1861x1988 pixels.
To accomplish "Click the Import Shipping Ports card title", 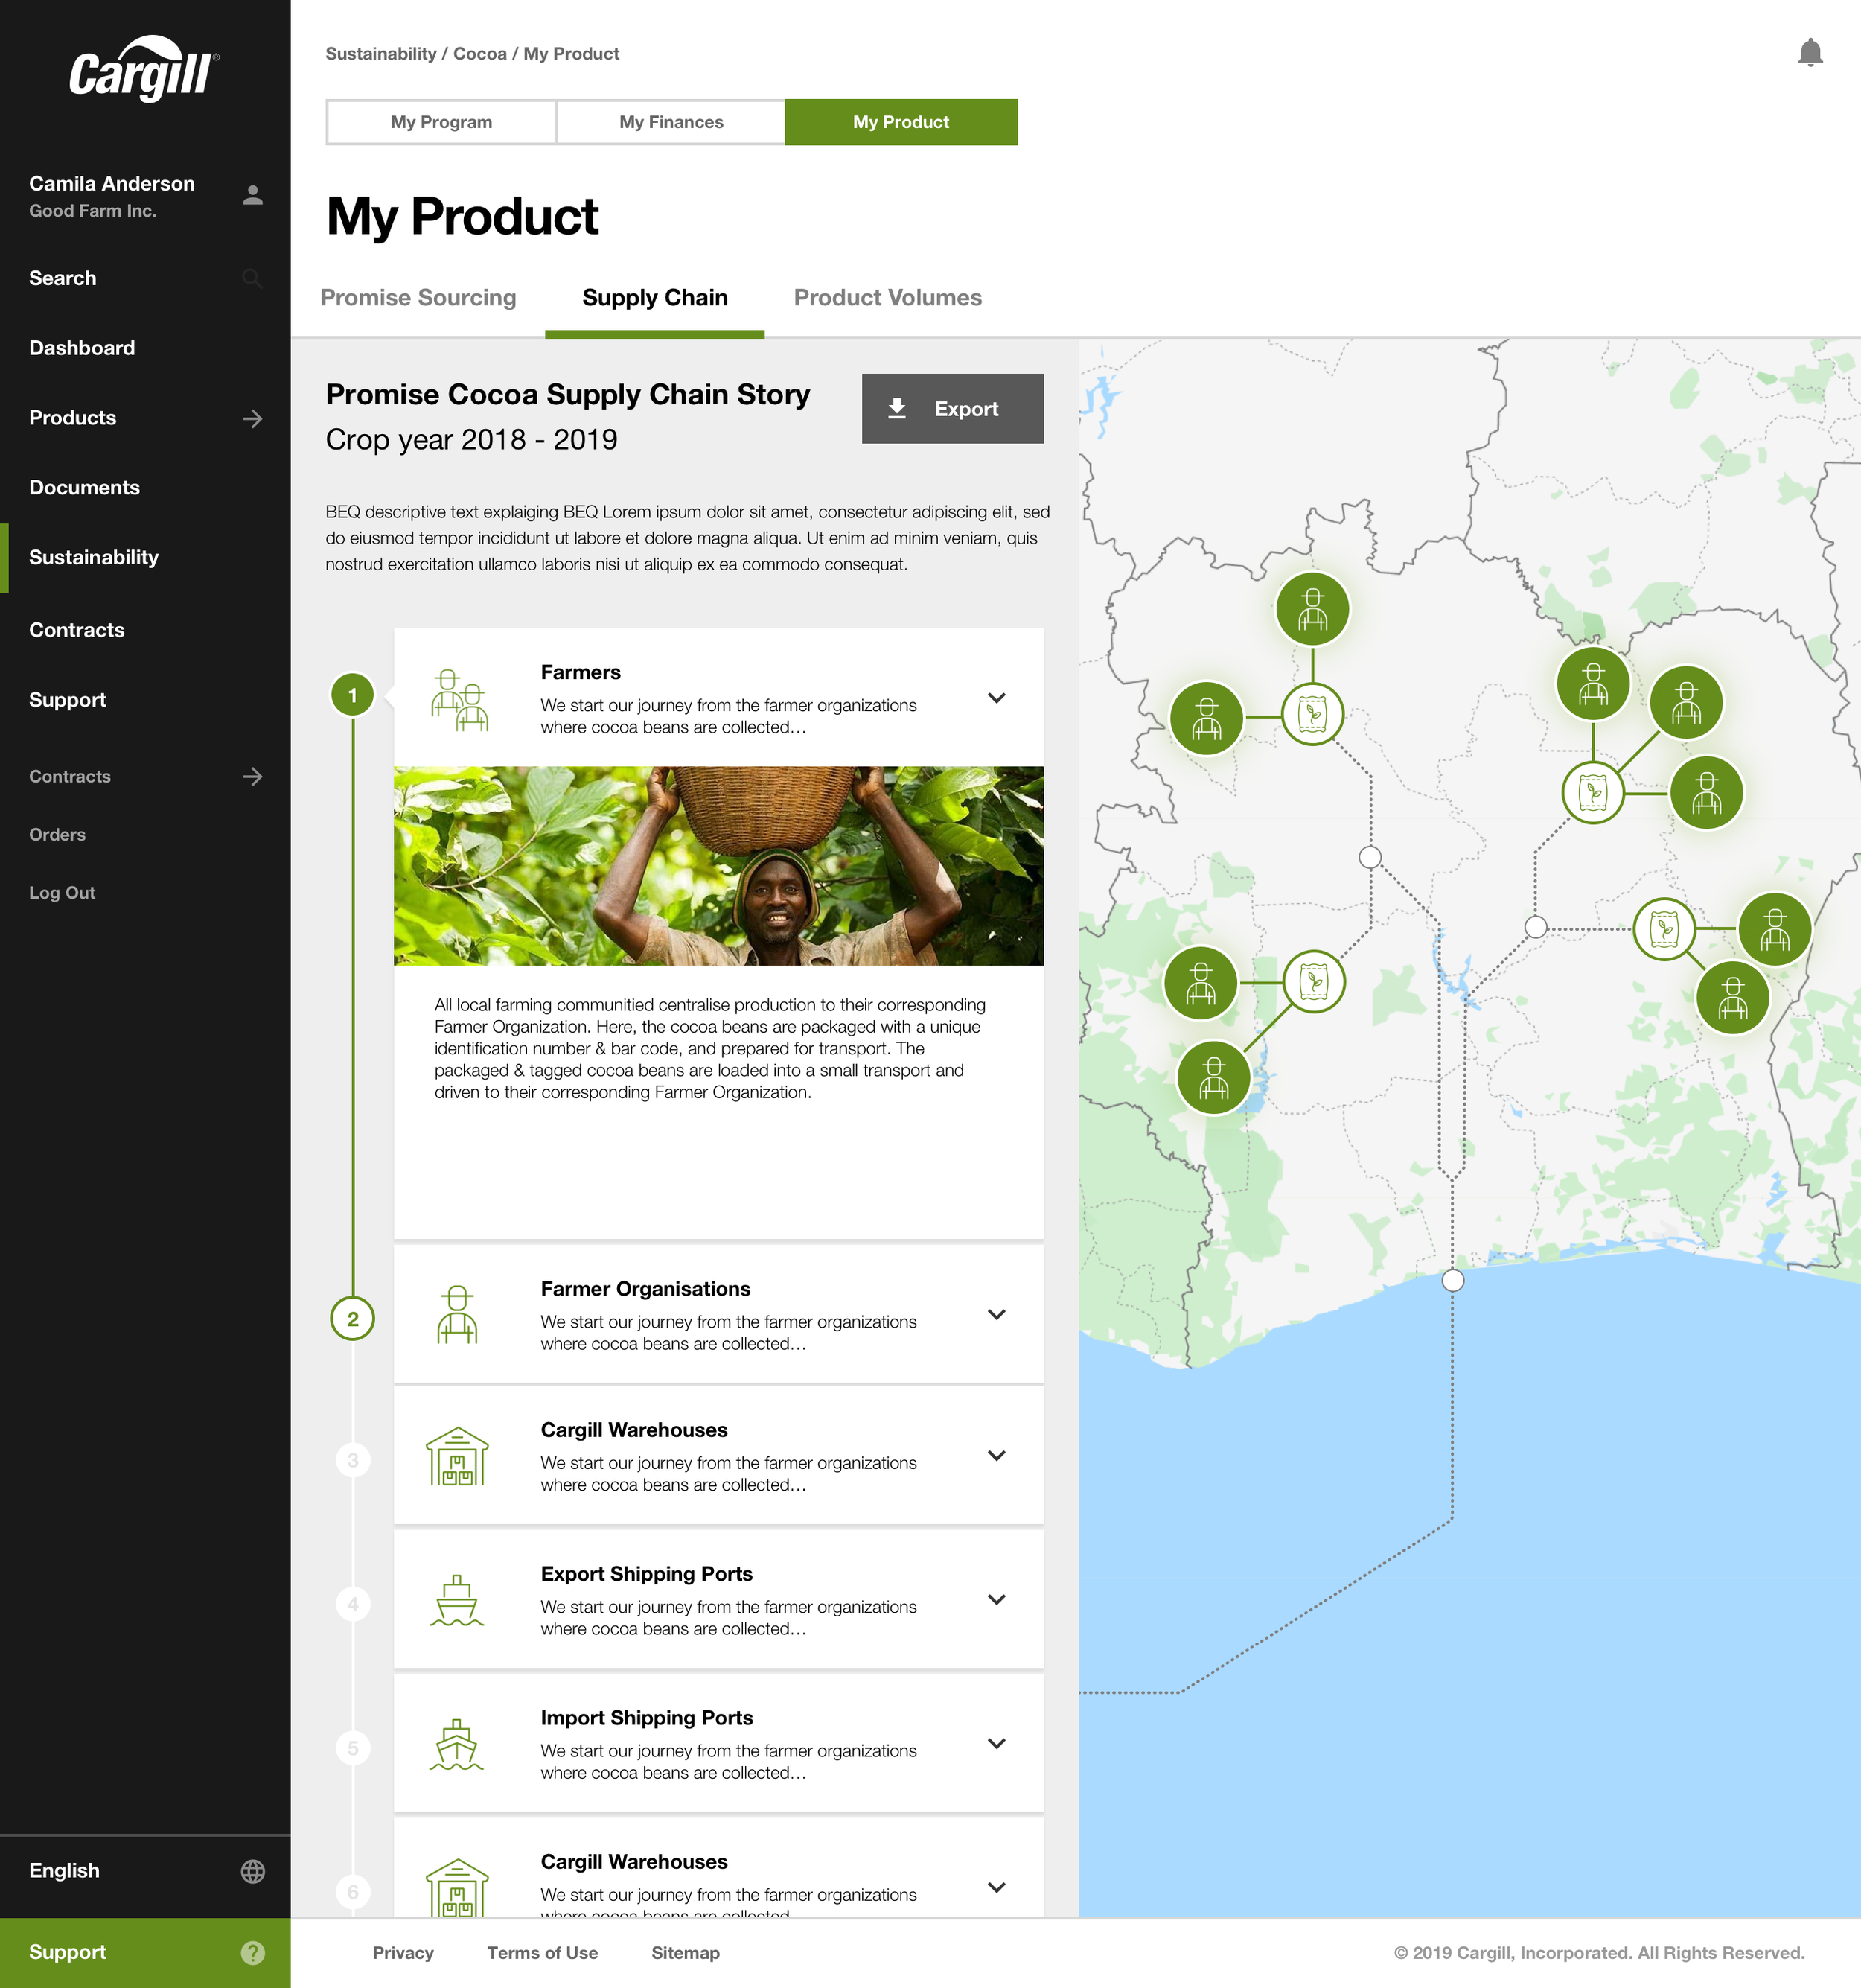I will coord(647,1718).
